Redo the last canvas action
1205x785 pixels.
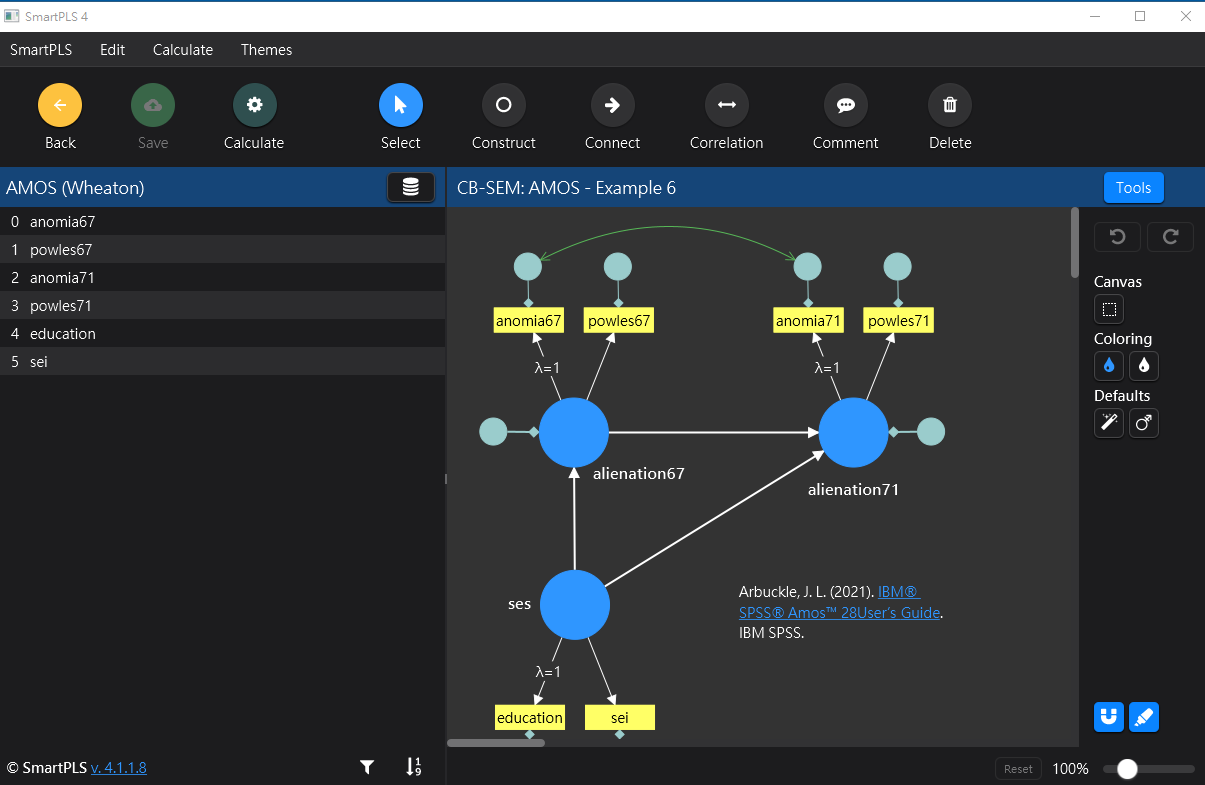pos(1170,237)
